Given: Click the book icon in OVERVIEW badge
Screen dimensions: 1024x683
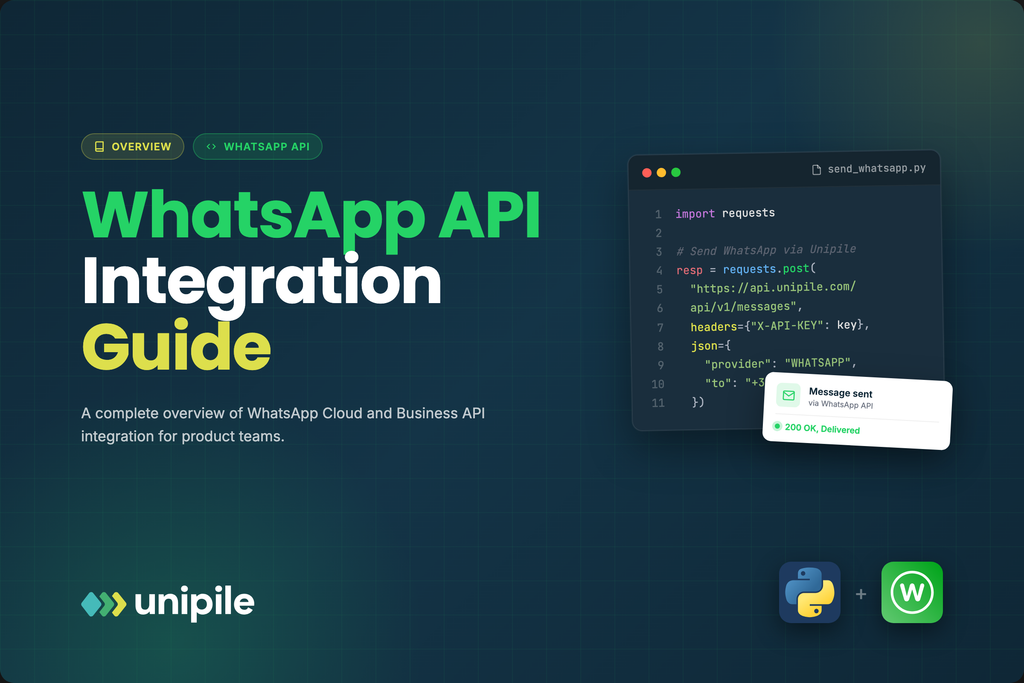Looking at the screenshot, I should 99,146.
